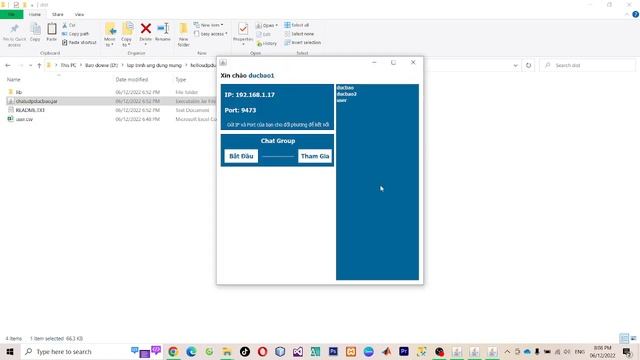Select user ducbao in the chat user list

coord(345,88)
